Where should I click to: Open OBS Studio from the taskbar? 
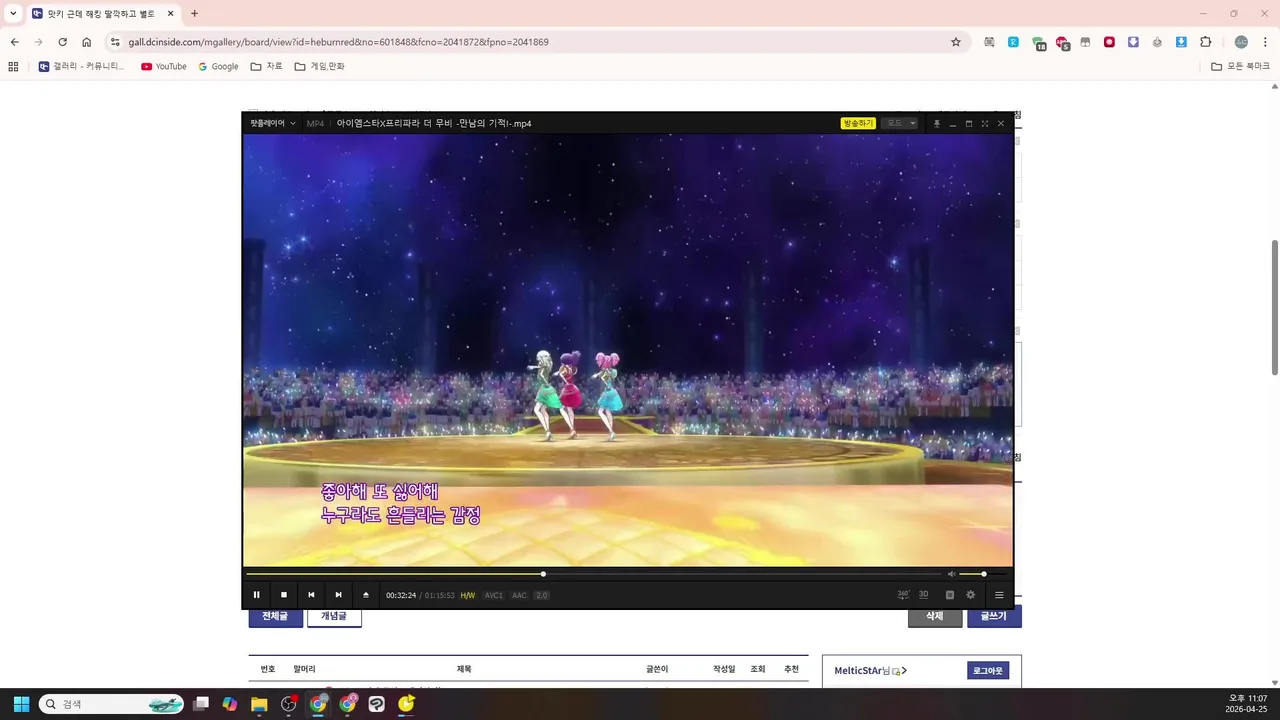coord(289,704)
